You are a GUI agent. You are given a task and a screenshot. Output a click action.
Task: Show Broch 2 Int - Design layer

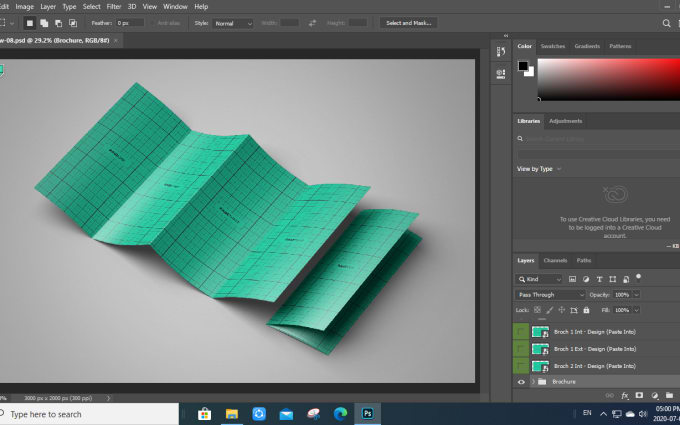[x=521, y=366]
